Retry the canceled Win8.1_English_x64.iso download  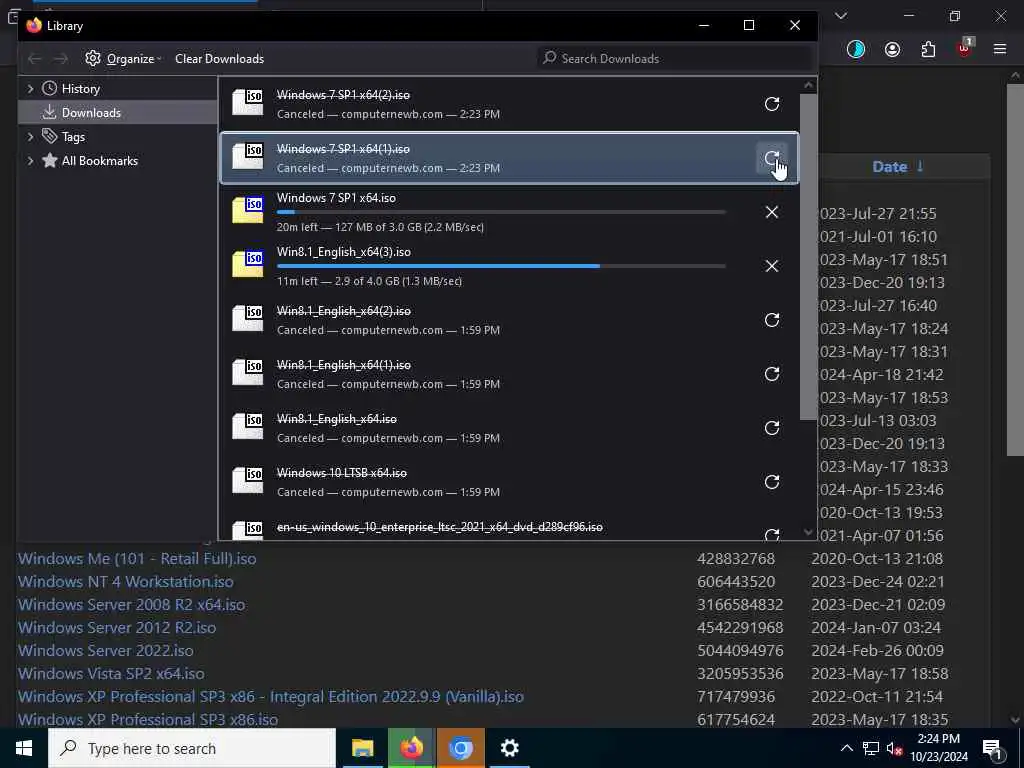coord(772,428)
